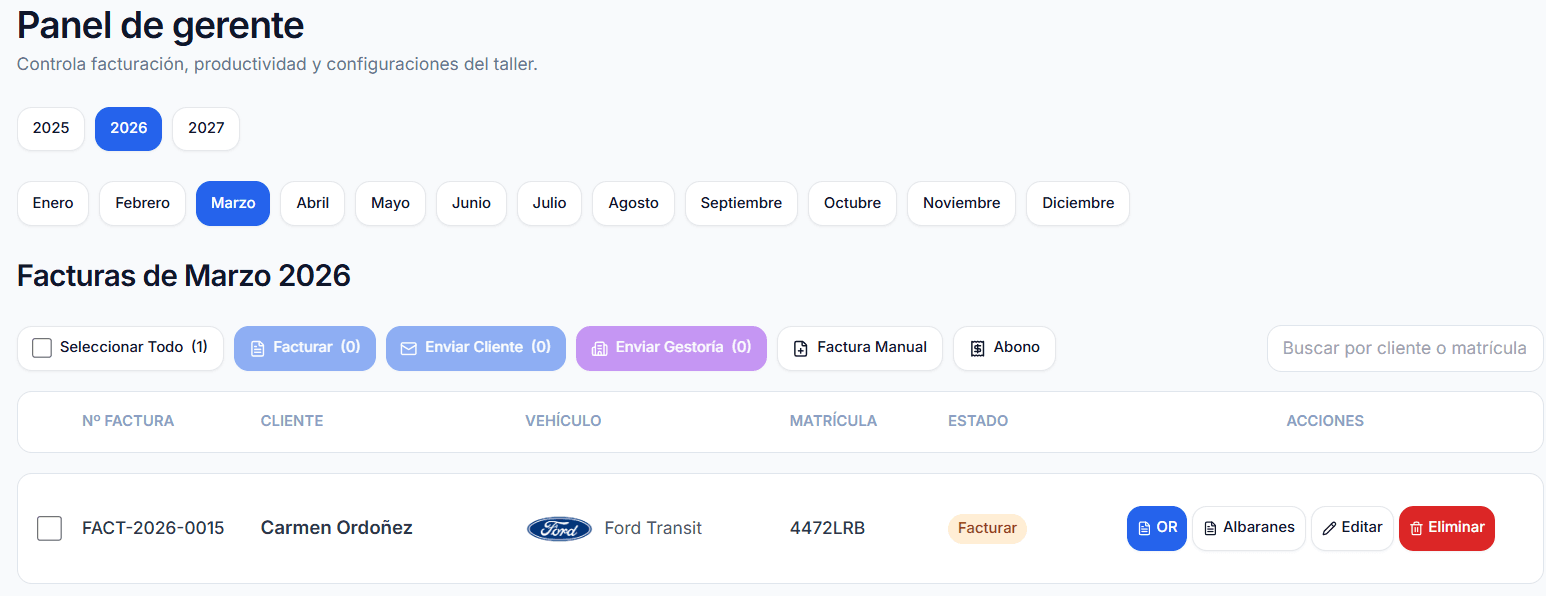
Task: Click the trash icon on the Eliminar button
Action: click(1417, 528)
